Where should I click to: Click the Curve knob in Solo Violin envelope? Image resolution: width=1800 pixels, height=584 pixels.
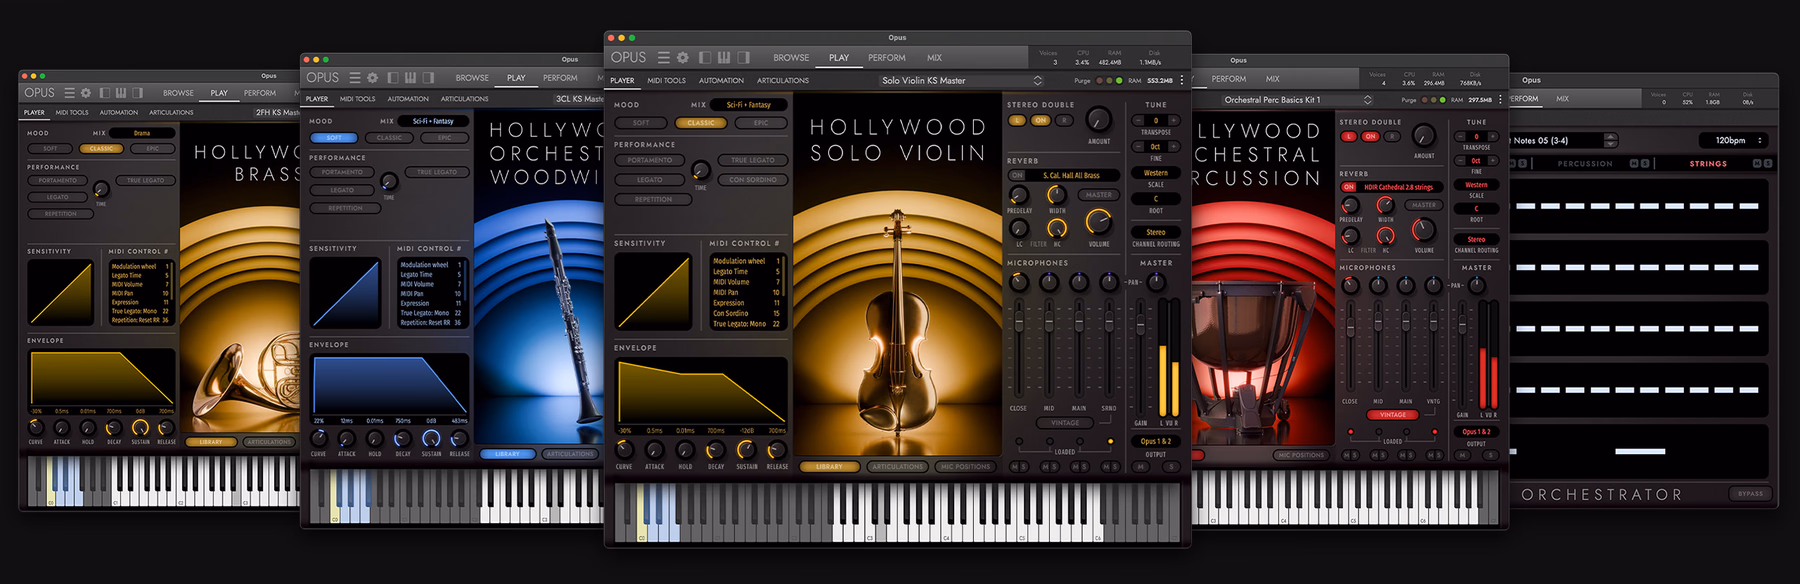pos(624,451)
